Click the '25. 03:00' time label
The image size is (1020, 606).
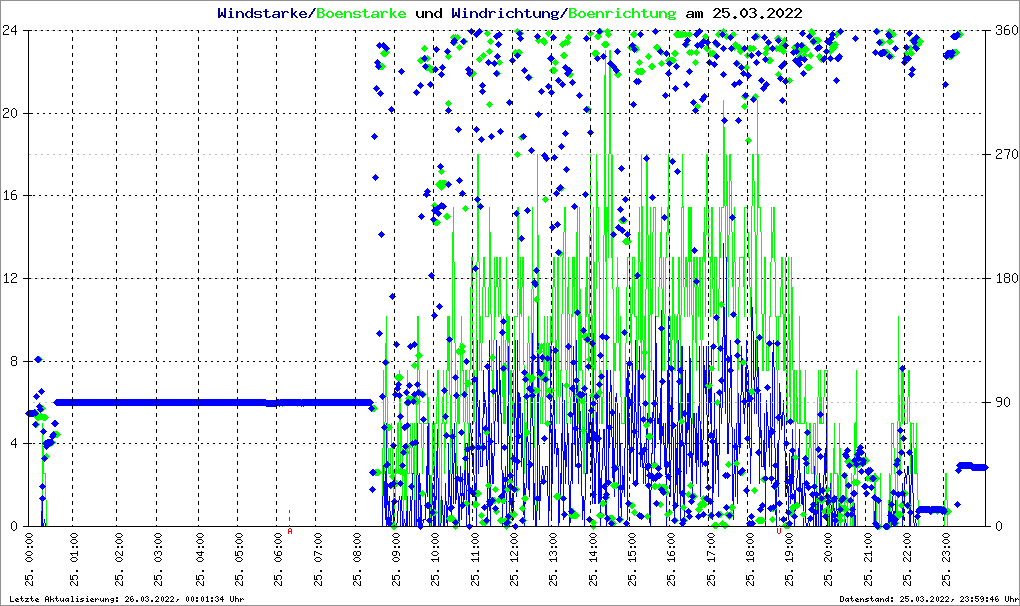pos(158,559)
